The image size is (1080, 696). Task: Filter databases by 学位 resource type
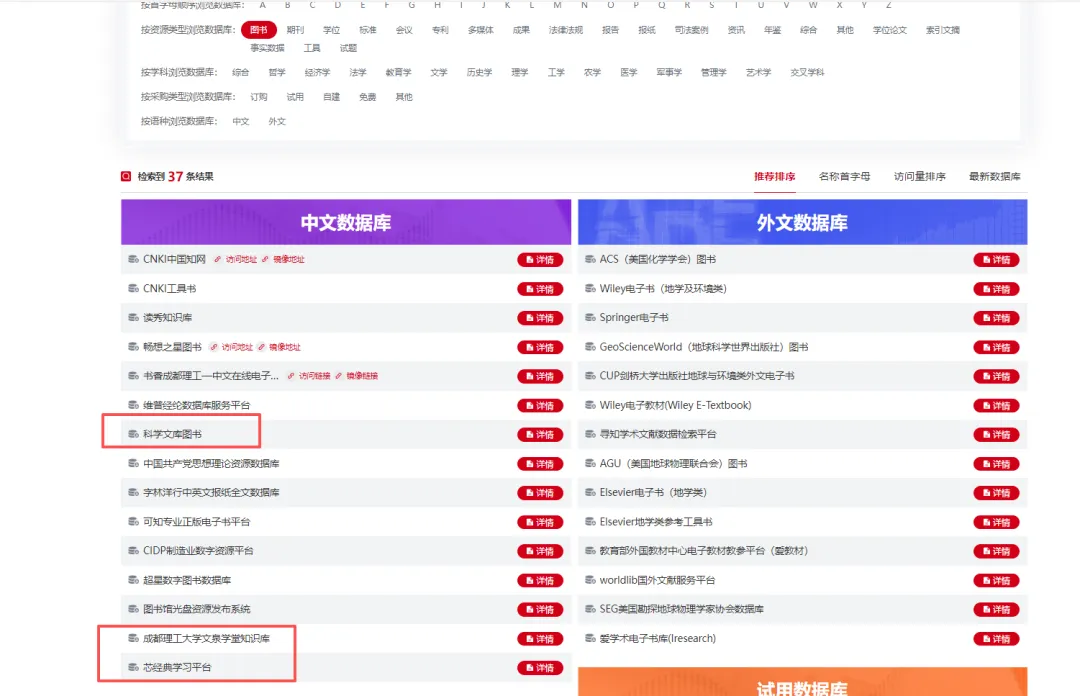[331, 30]
